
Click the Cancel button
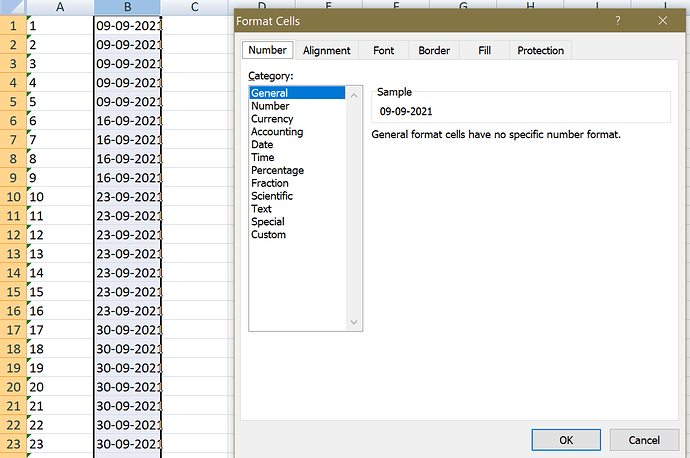pyautogui.click(x=644, y=440)
